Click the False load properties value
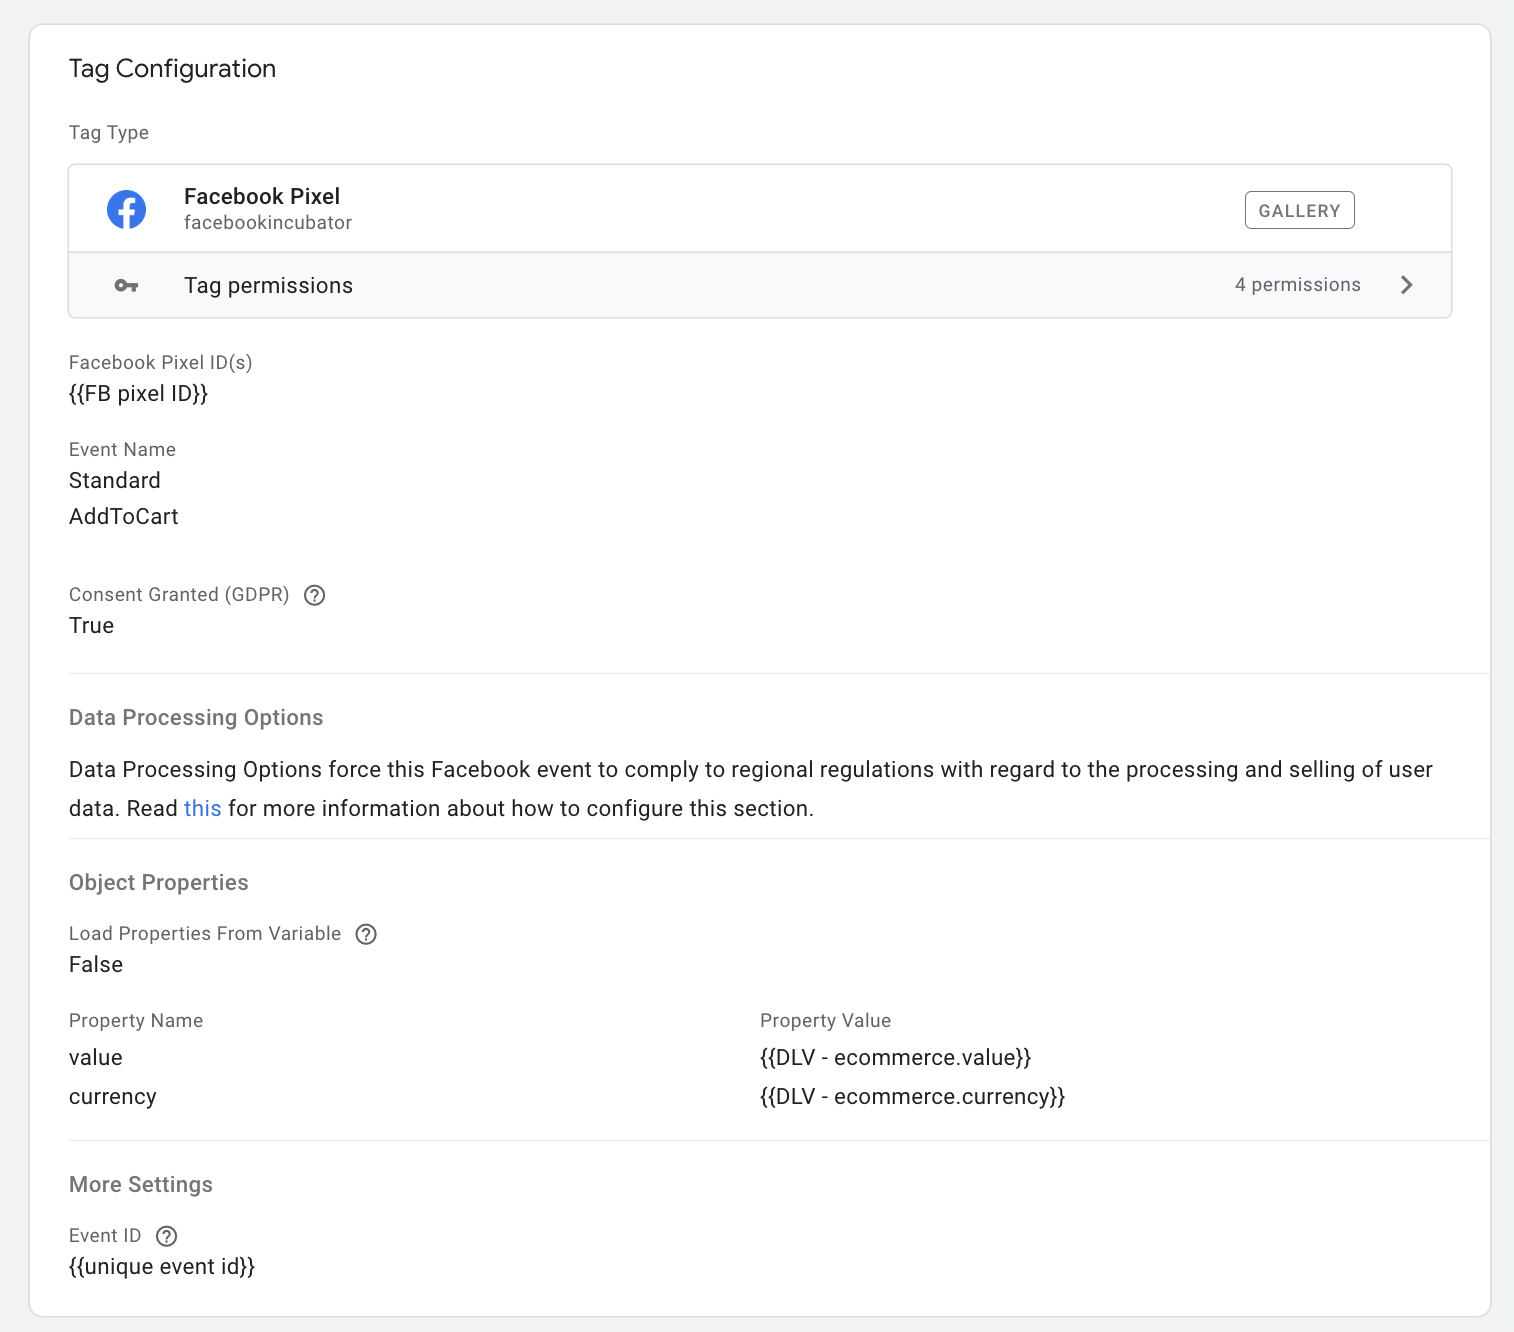Screen dimensions: 1514x1332 point(96,965)
